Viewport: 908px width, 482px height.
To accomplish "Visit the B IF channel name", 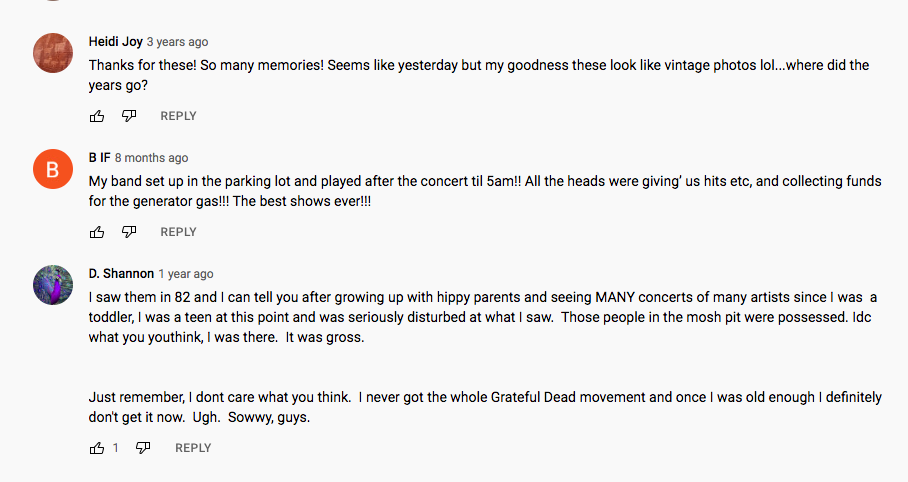I will (x=99, y=158).
